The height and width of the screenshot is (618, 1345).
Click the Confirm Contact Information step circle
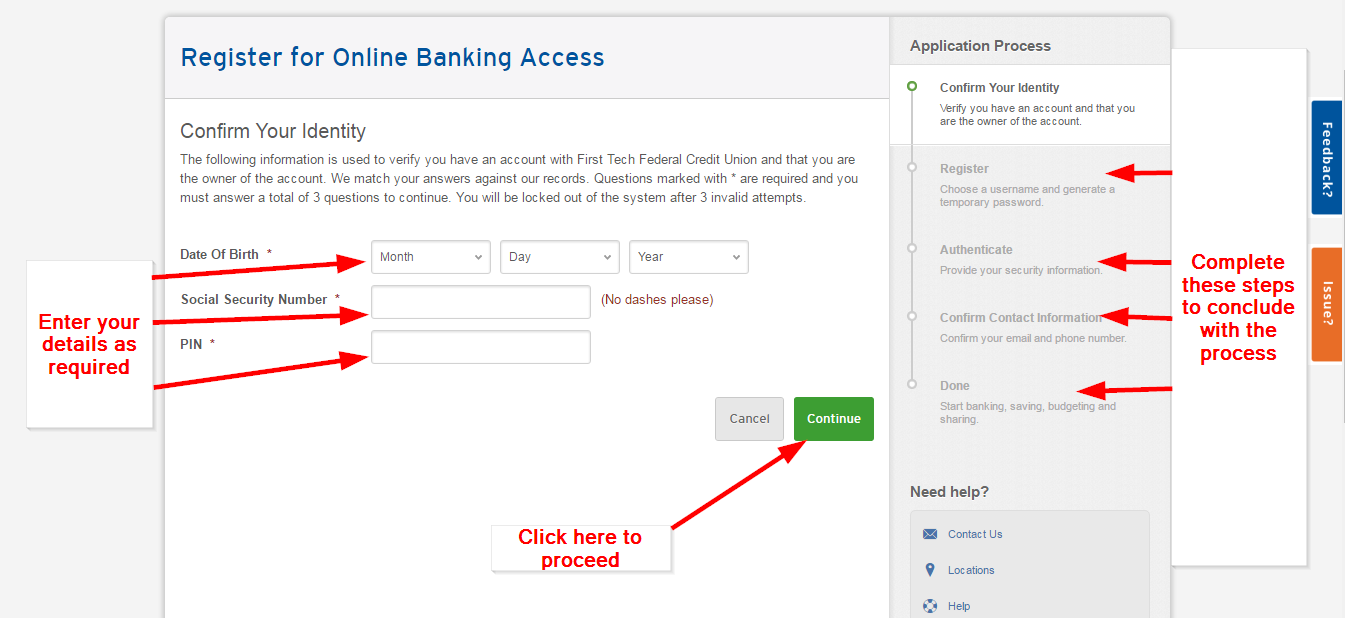[912, 317]
